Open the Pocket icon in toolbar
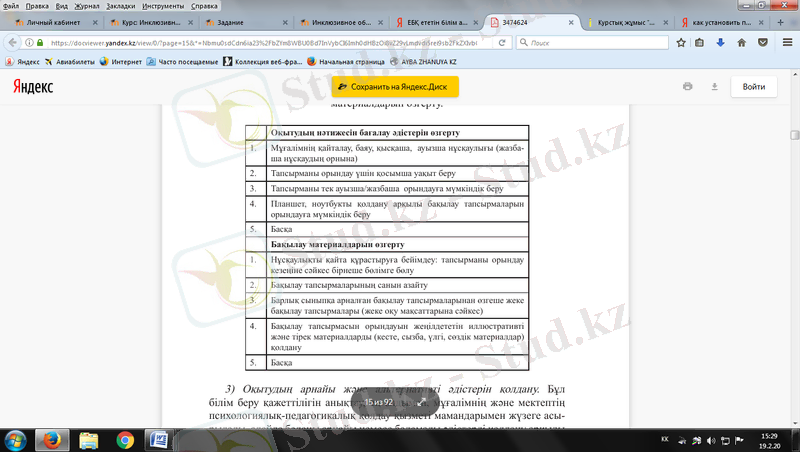This screenshot has width=800, height=452. point(761,43)
